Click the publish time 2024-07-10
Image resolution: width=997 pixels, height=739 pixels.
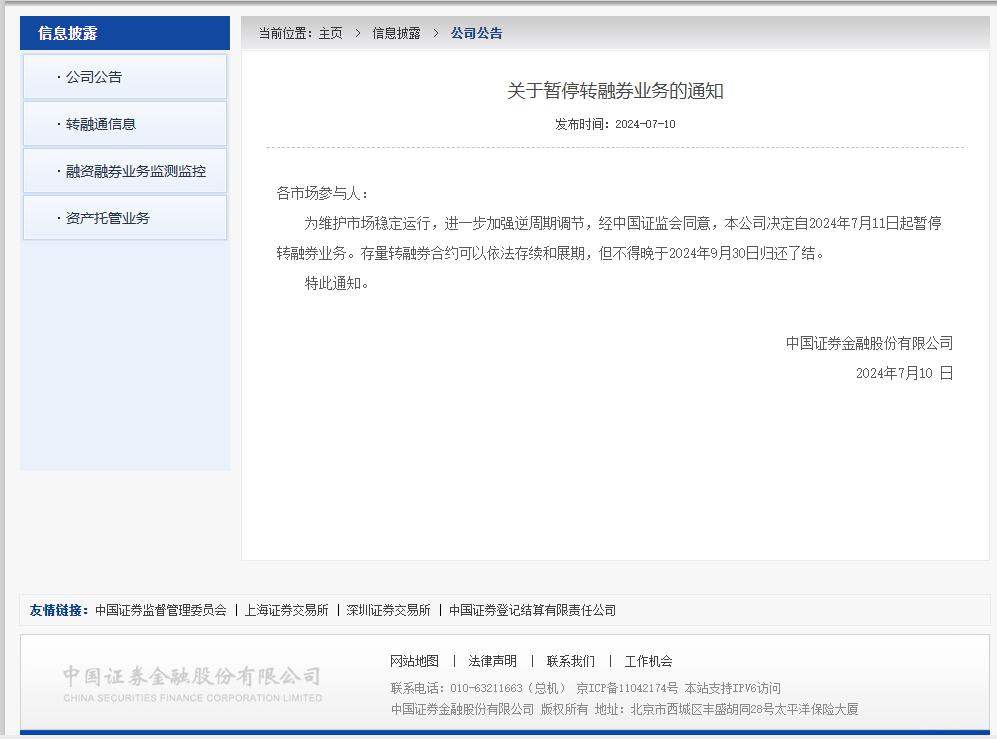click(645, 124)
